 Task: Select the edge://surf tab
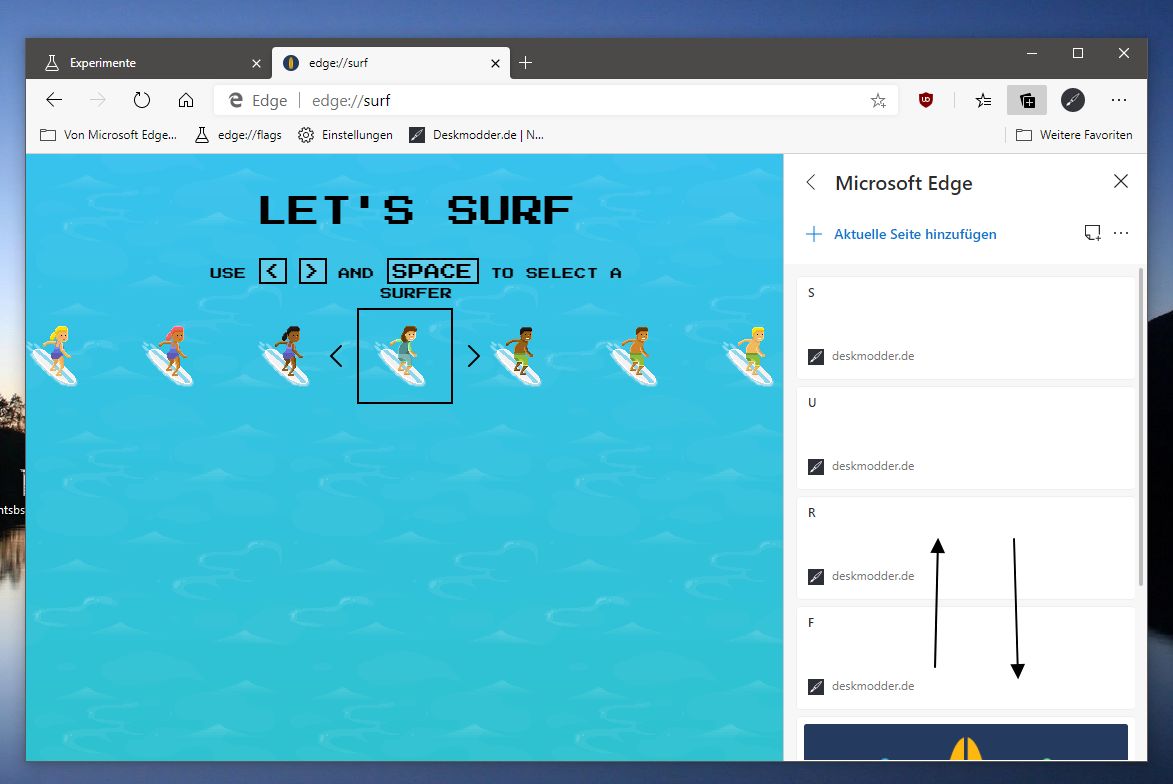(x=391, y=63)
